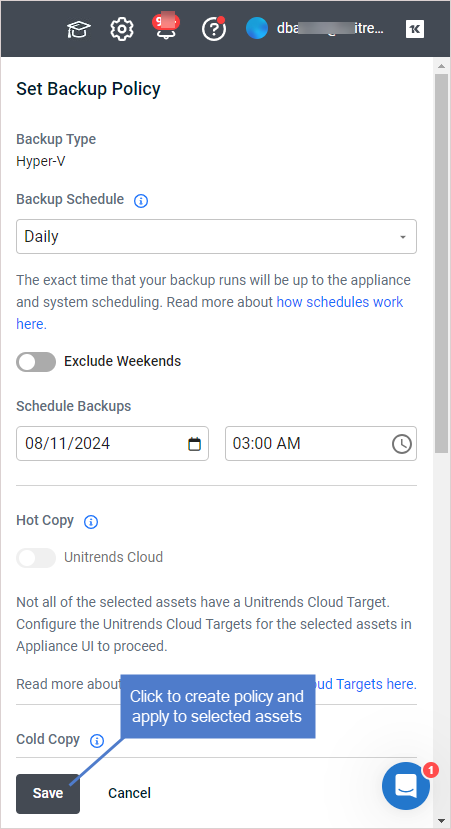Open the help question mark icon
451x829 pixels.
tap(214, 29)
